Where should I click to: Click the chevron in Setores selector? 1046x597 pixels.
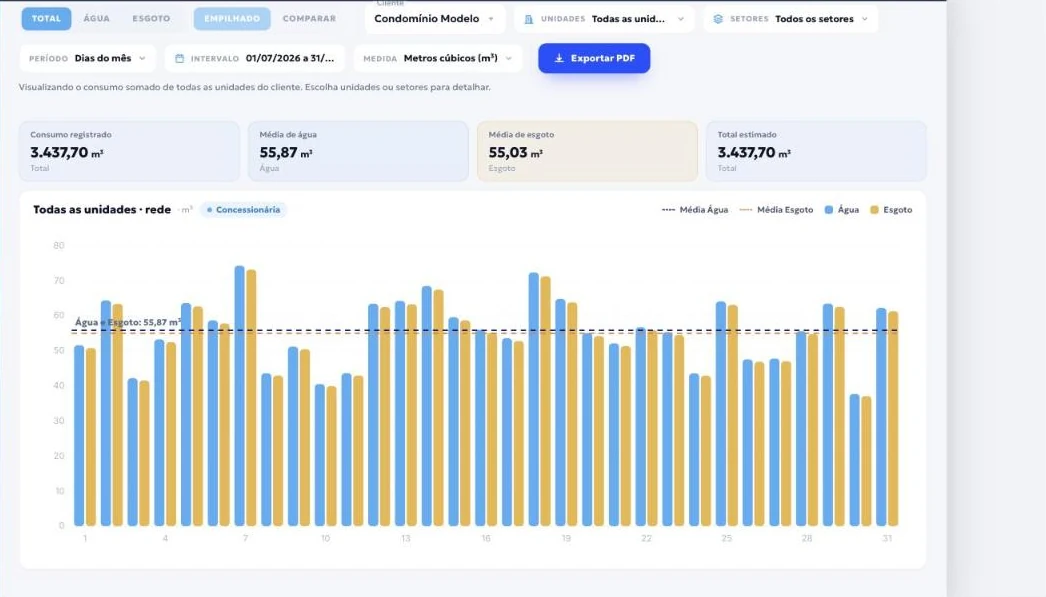click(x=865, y=19)
